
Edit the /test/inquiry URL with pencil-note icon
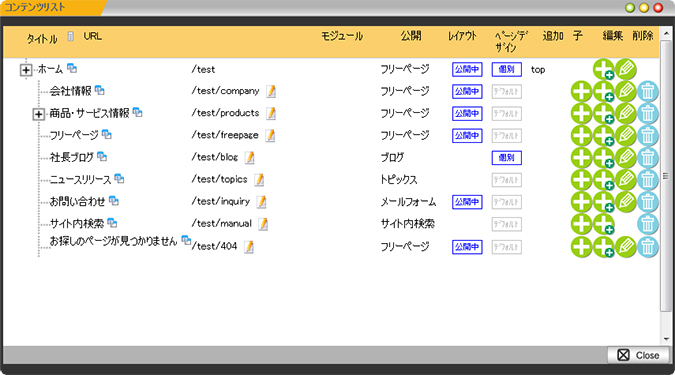pos(261,202)
